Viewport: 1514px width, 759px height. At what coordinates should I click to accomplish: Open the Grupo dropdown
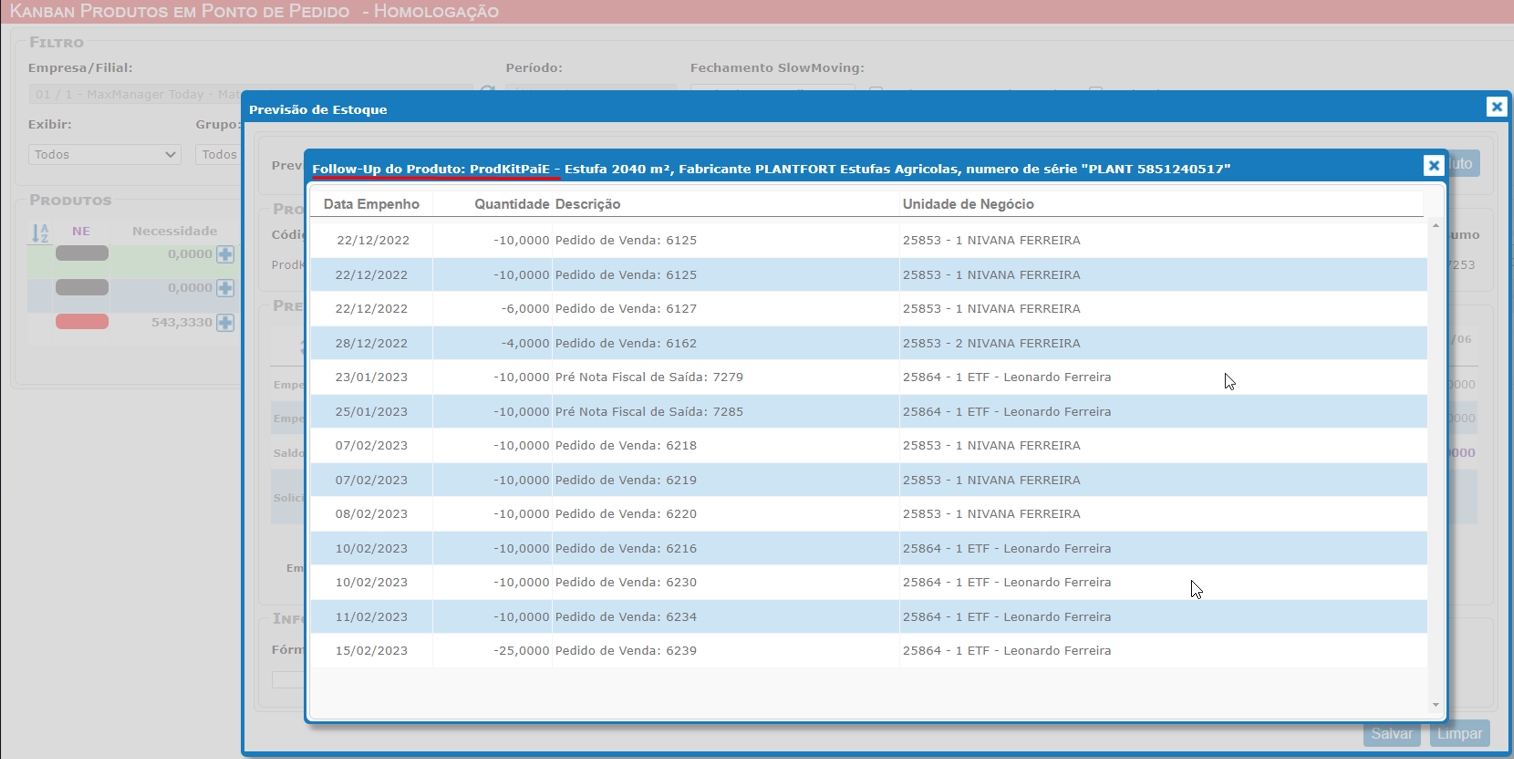click(219, 155)
